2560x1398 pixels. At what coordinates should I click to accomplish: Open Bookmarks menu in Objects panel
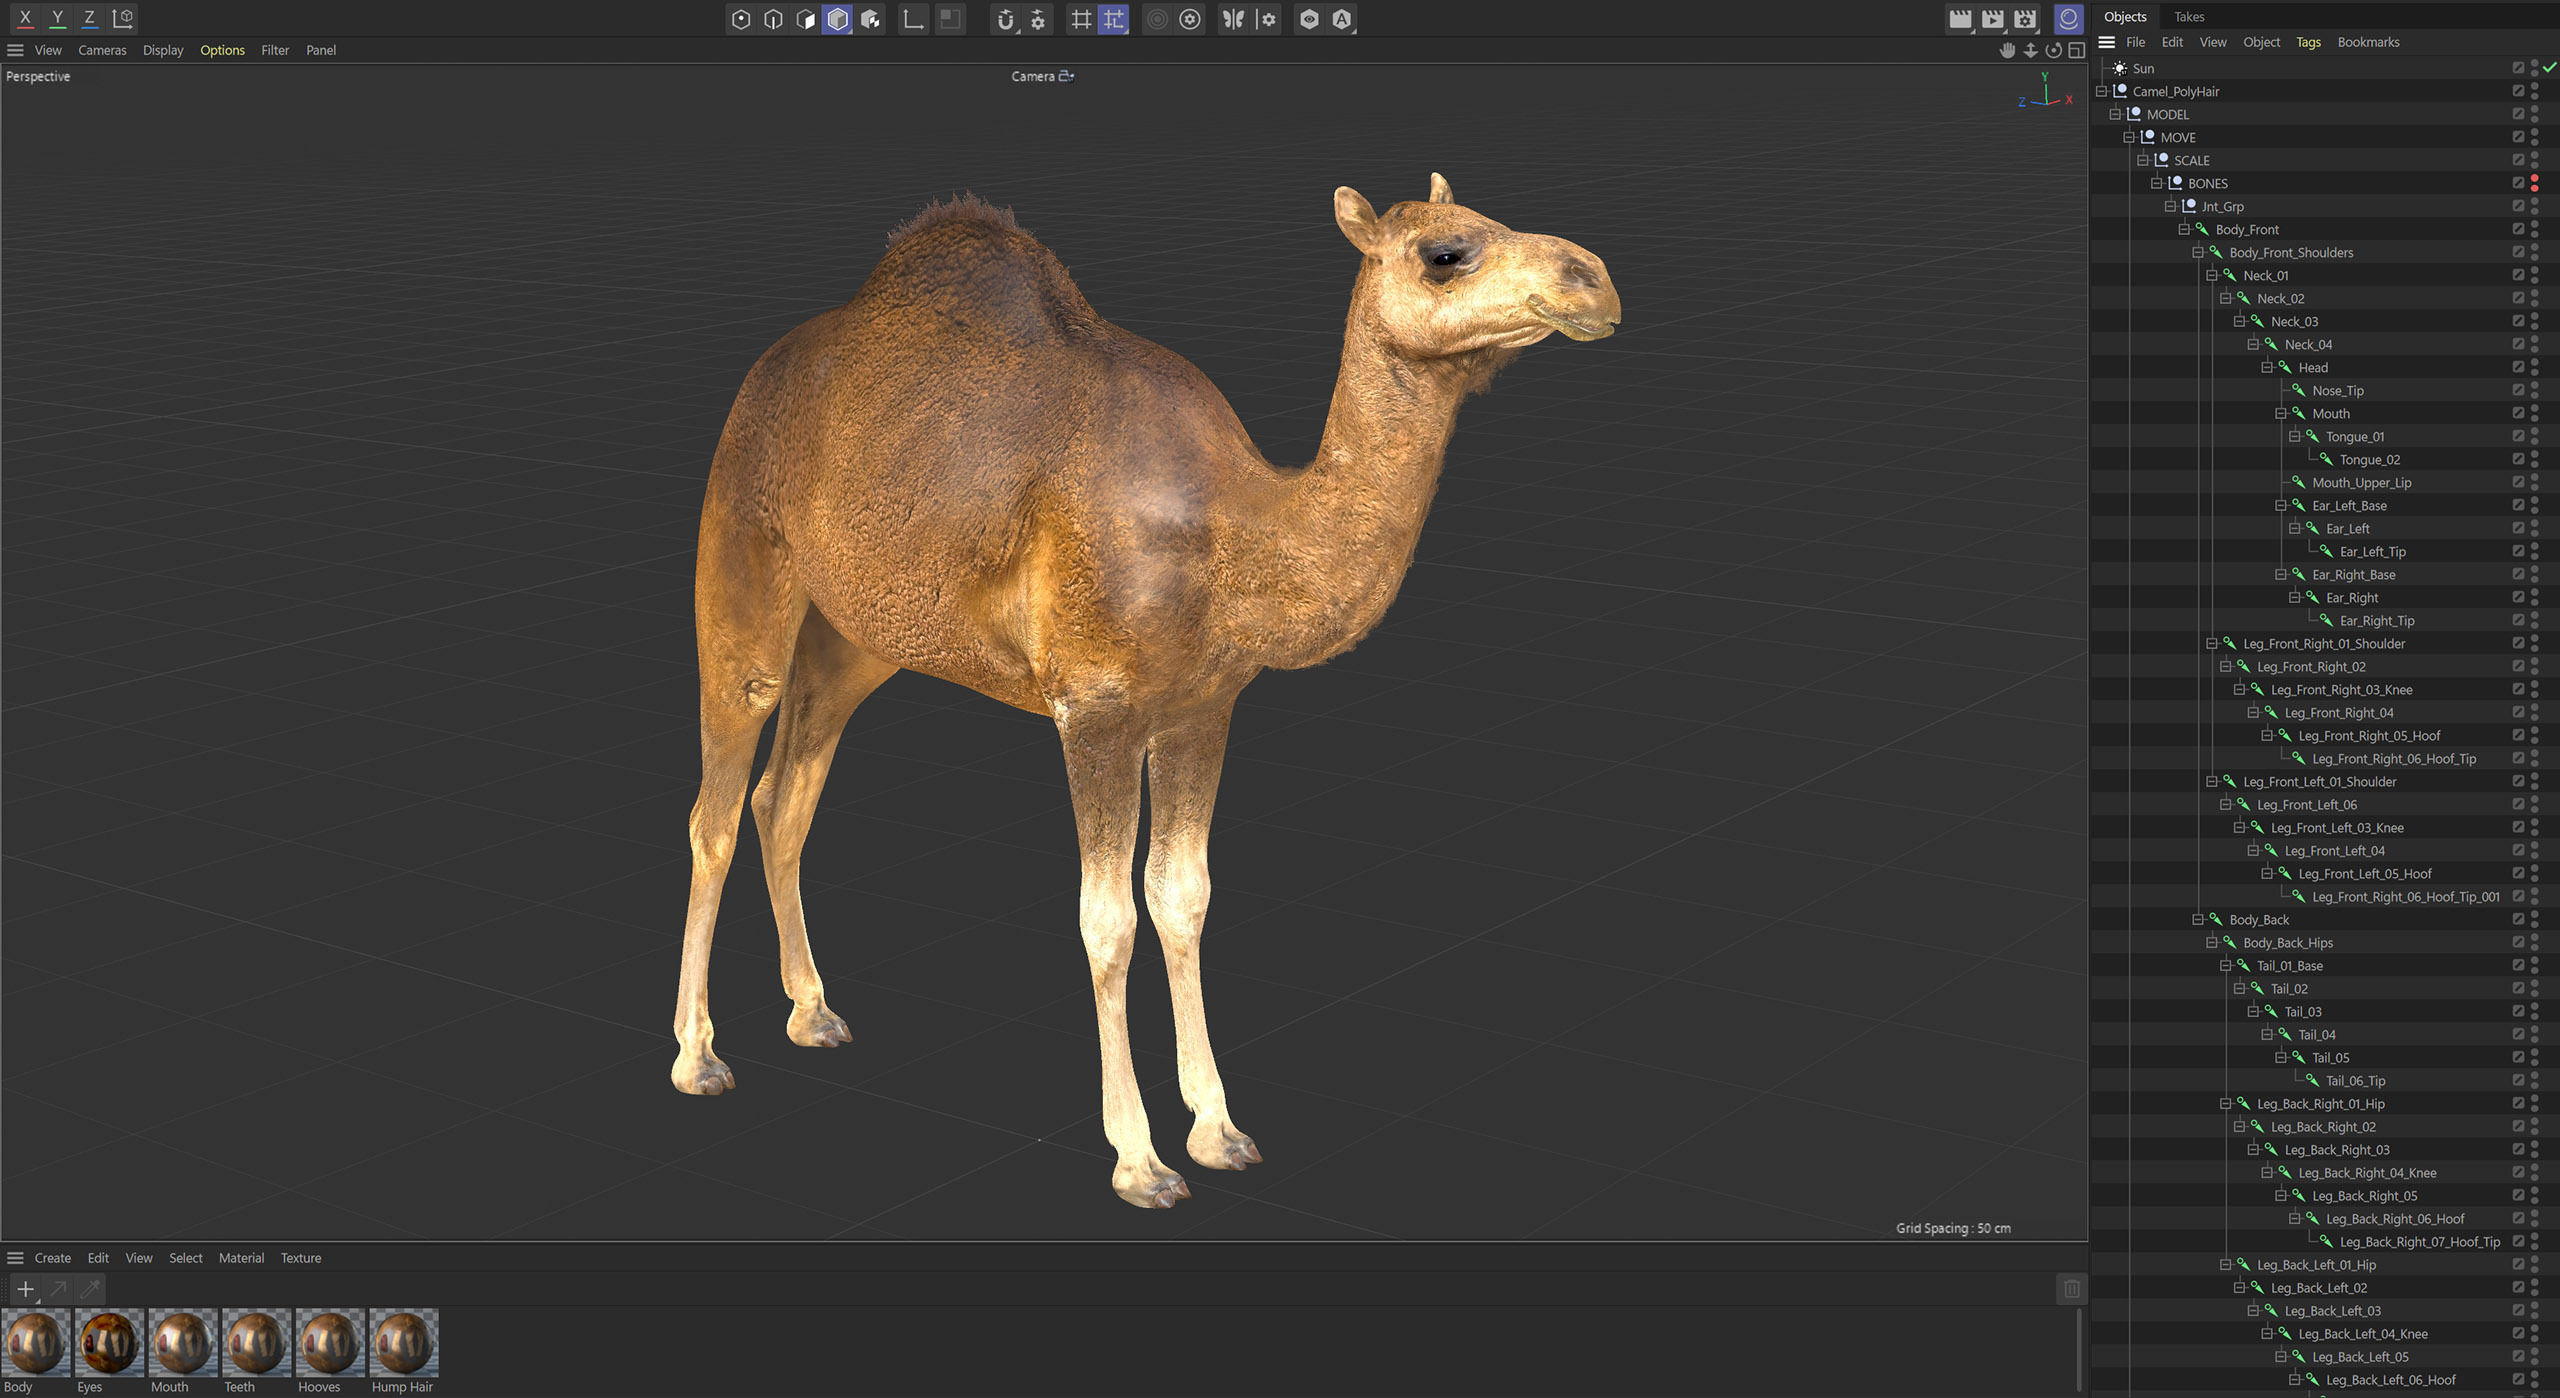tap(2368, 42)
